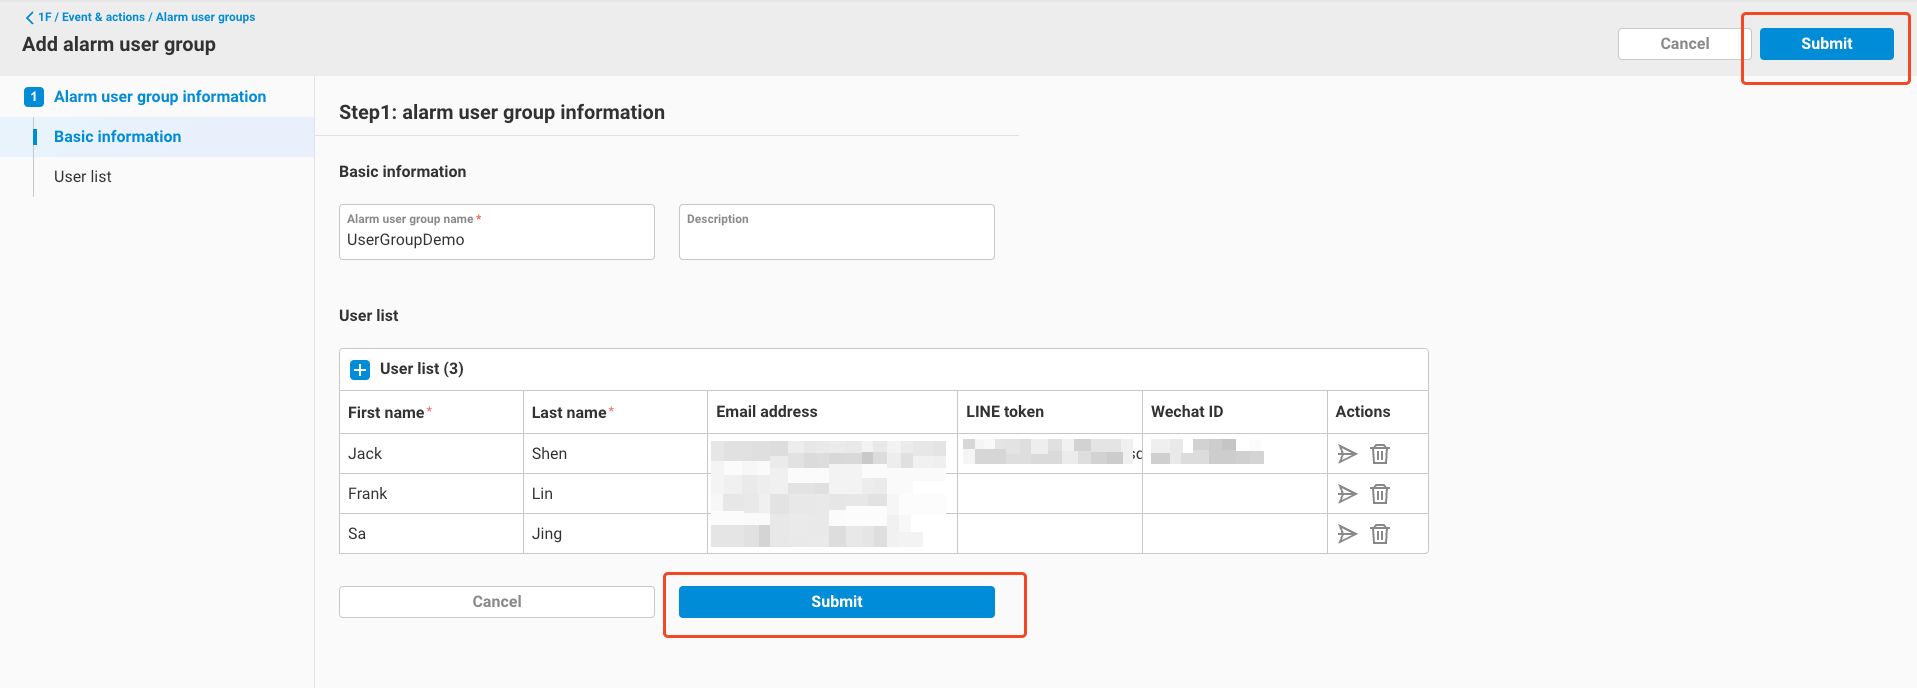
Task: Delete user Sa Jing with trash icon
Action: 1380,534
